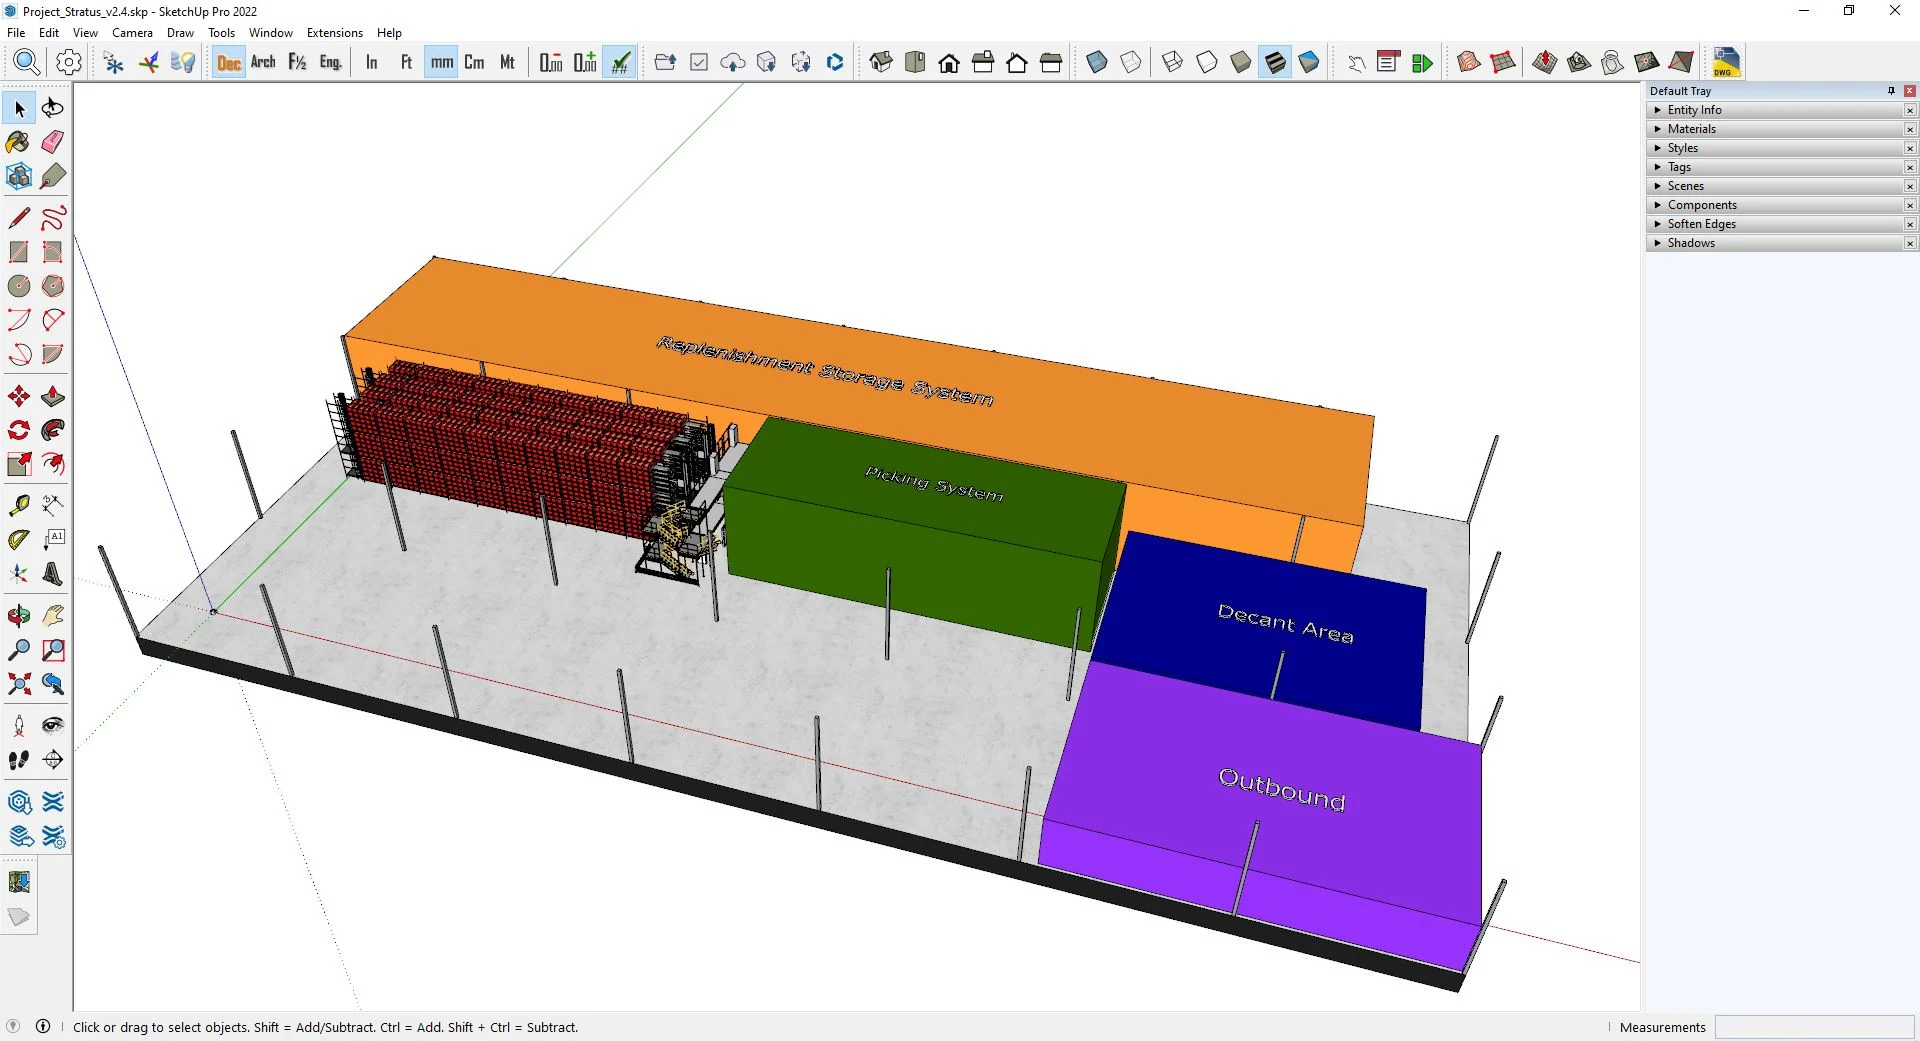Pick the Paint Bucket tool
1920x1041 pixels.
pos(19,142)
